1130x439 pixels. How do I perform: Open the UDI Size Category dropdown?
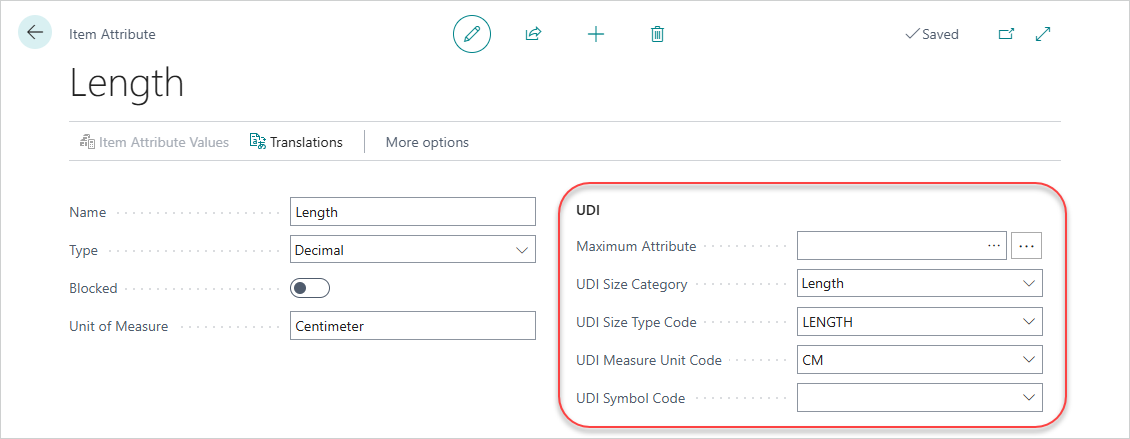tap(1029, 284)
